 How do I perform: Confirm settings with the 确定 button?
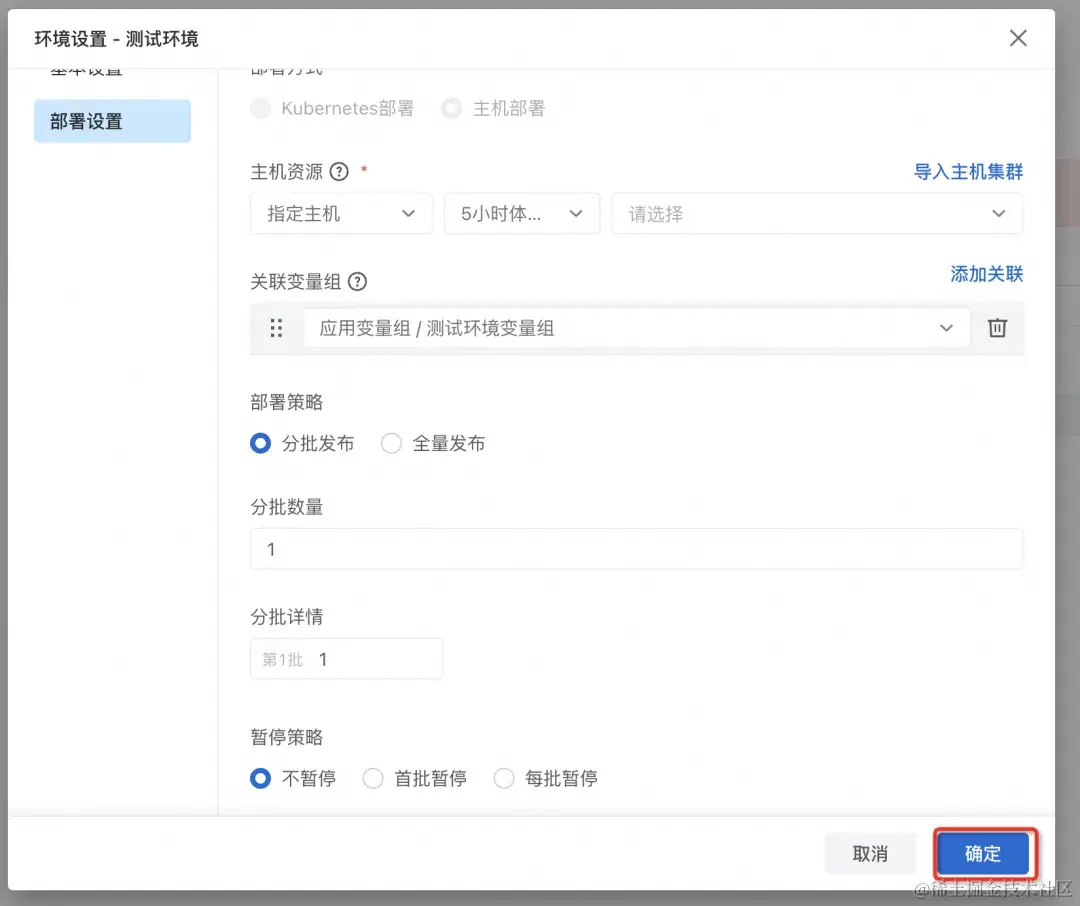tap(982, 853)
